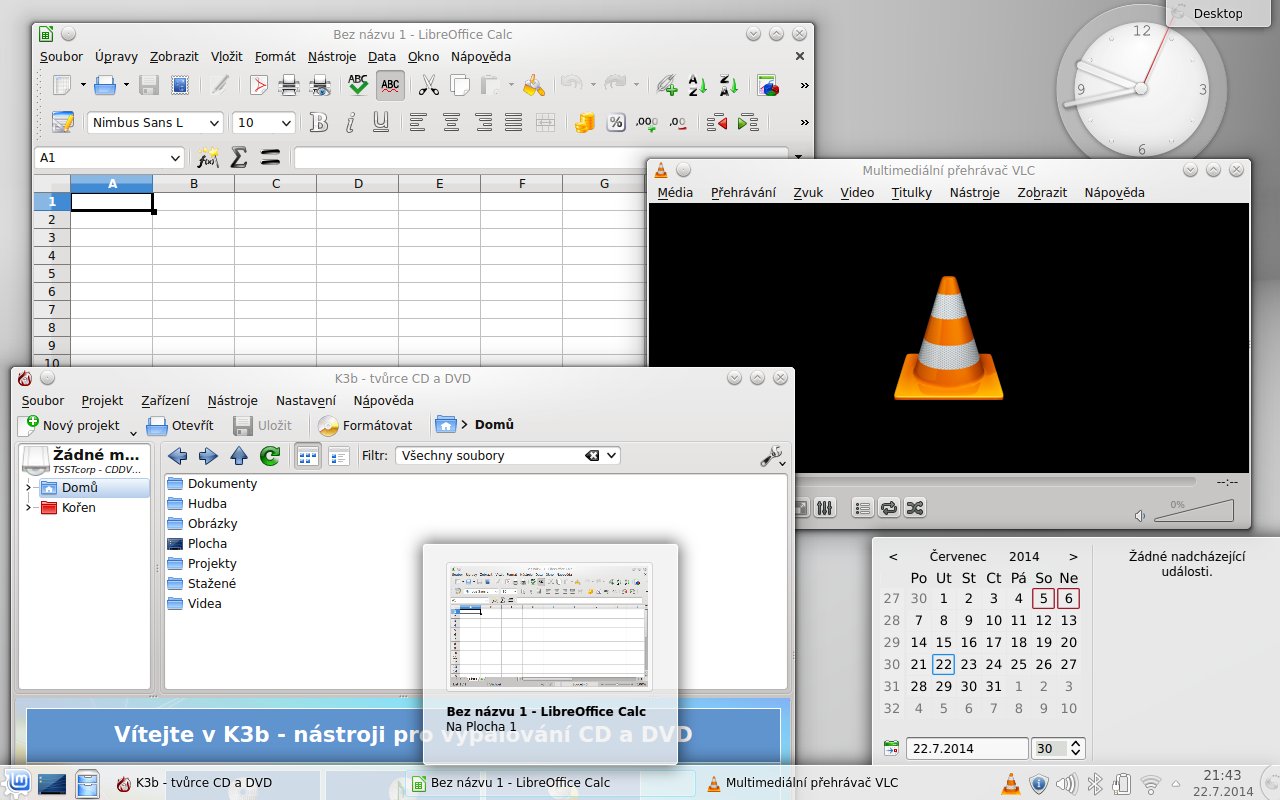Open the Nastavení menu in K3b
1280x800 pixels.
(x=306, y=400)
